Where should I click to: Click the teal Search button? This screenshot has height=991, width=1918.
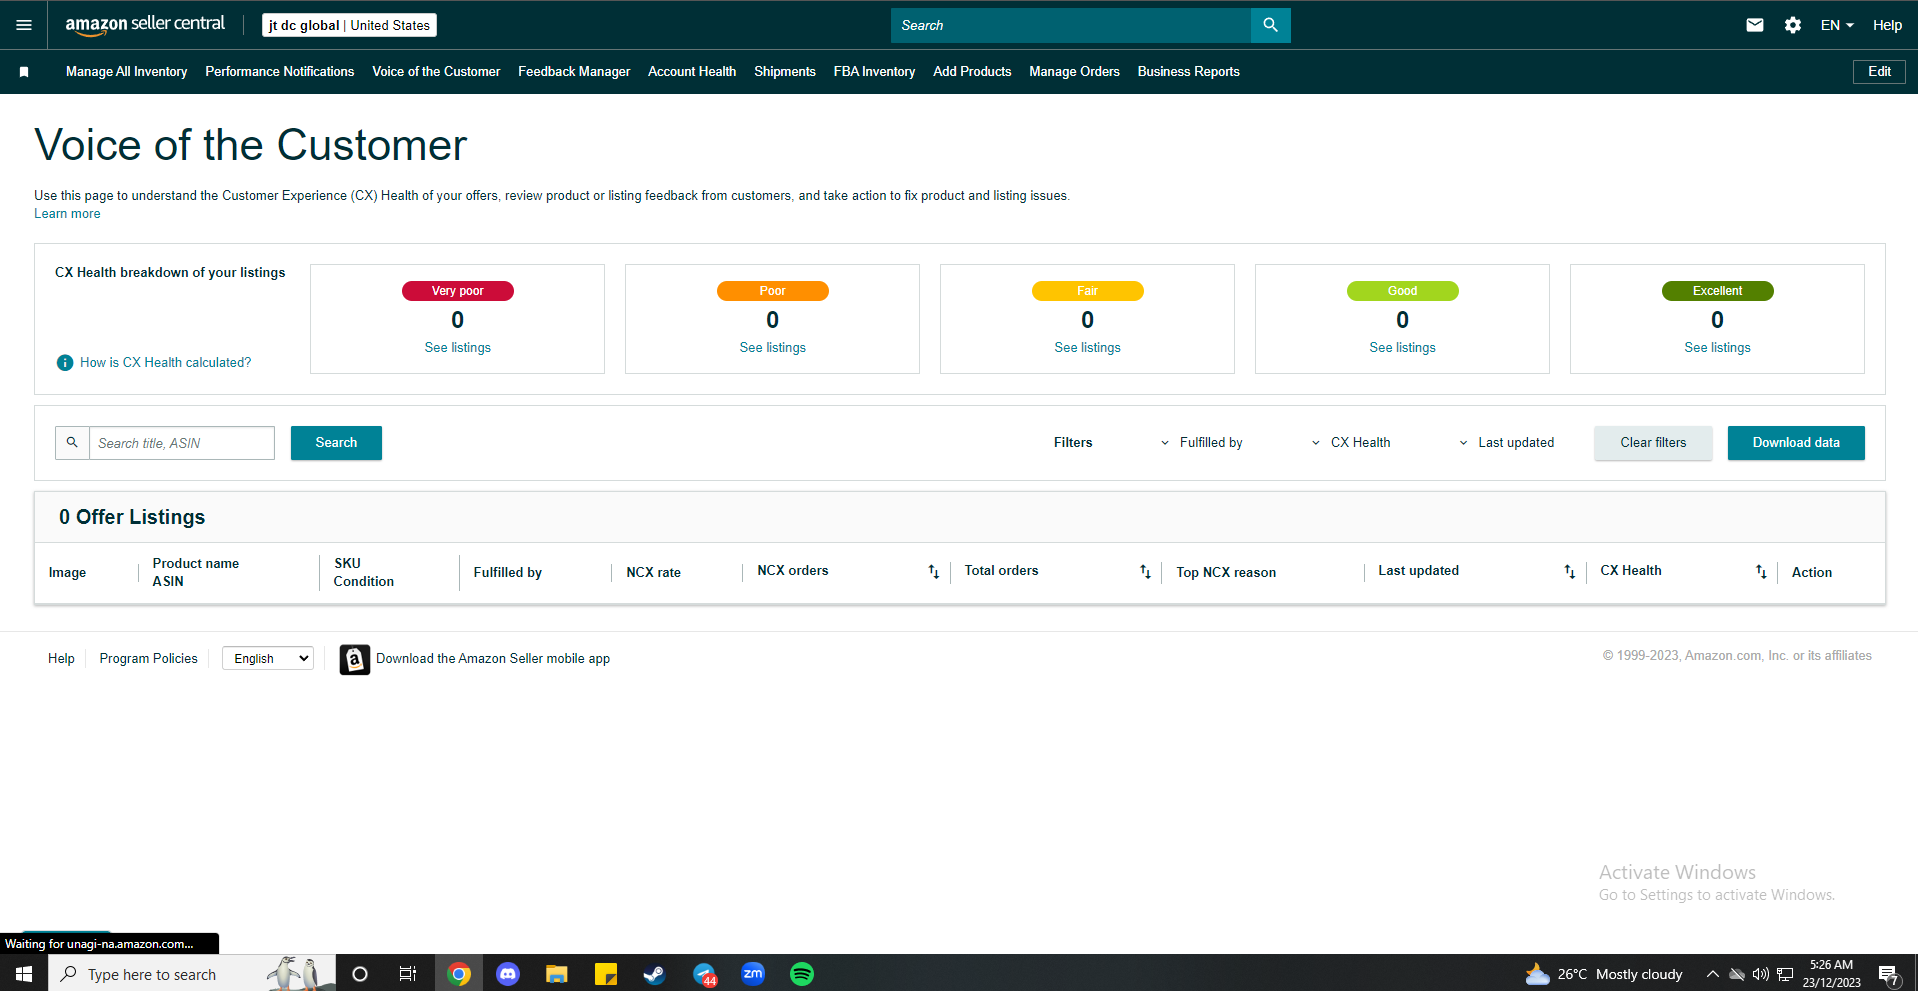[x=336, y=443]
